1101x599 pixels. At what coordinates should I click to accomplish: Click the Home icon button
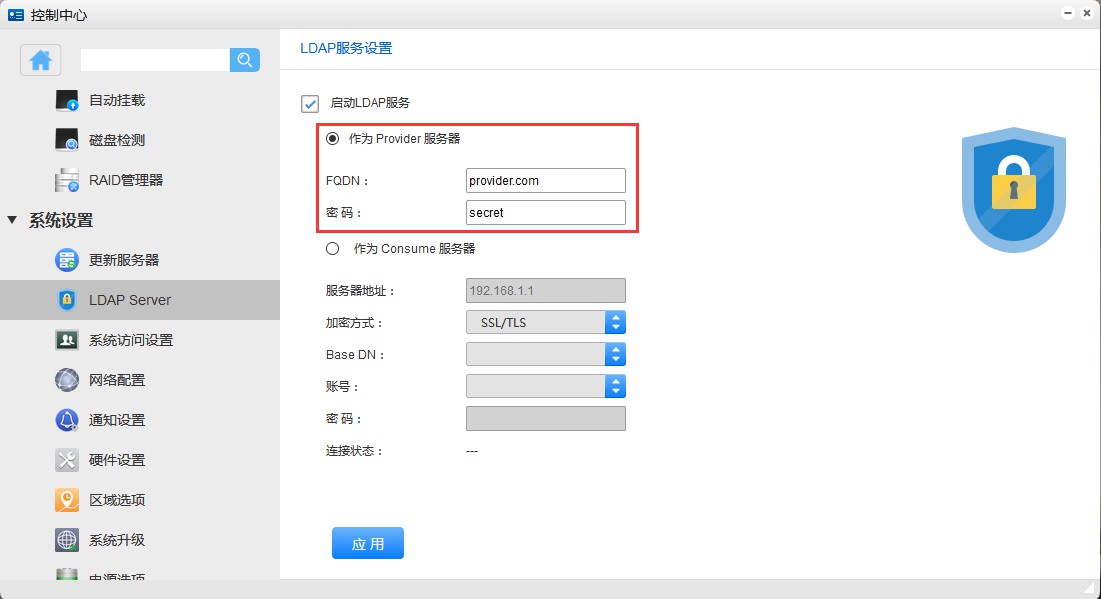pyautogui.click(x=41, y=60)
